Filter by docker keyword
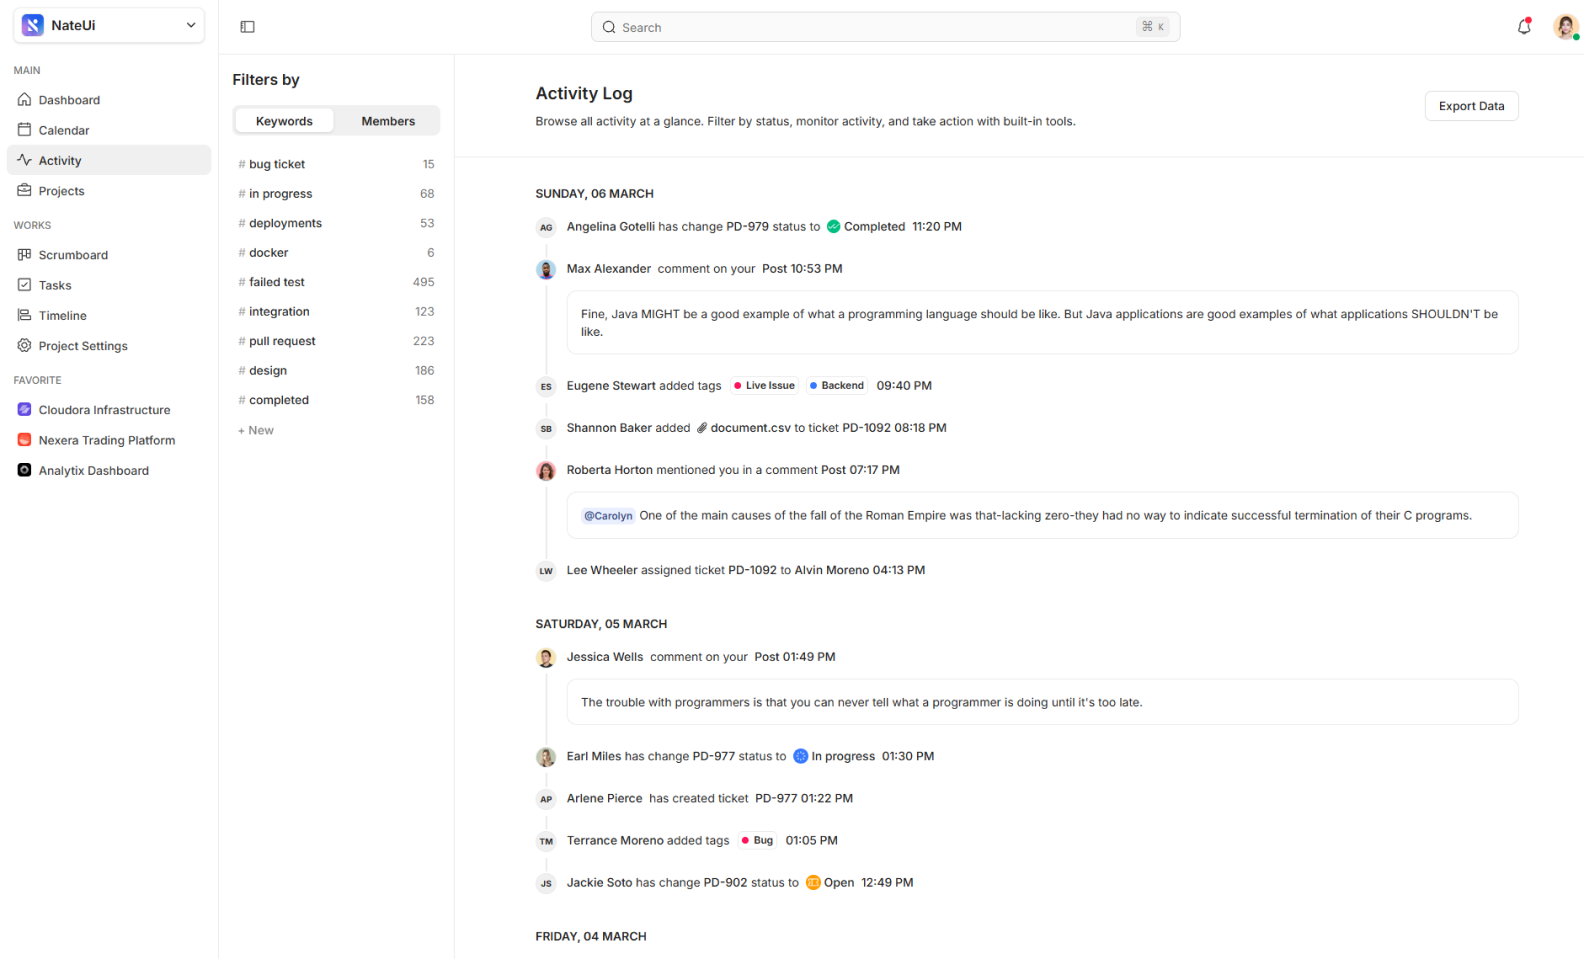Viewport: 1584px width, 959px height. tap(336, 252)
